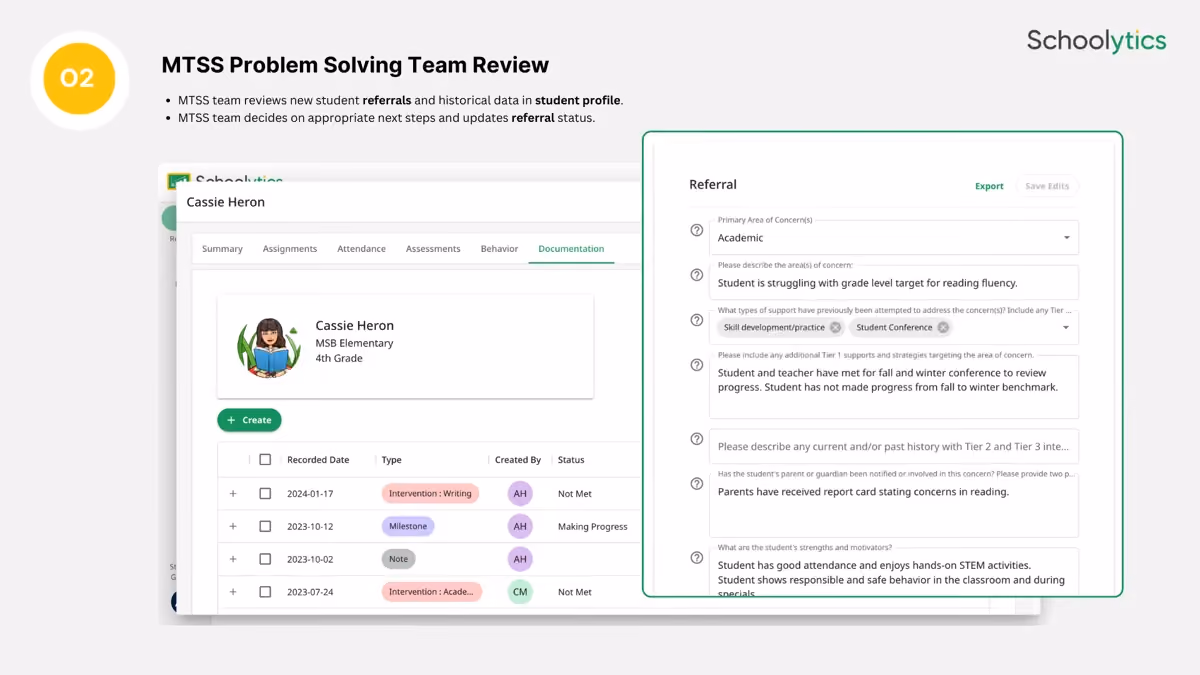1200x675 pixels.
Task: Click the Schoolytics logo at top right
Action: click(x=1097, y=41)
